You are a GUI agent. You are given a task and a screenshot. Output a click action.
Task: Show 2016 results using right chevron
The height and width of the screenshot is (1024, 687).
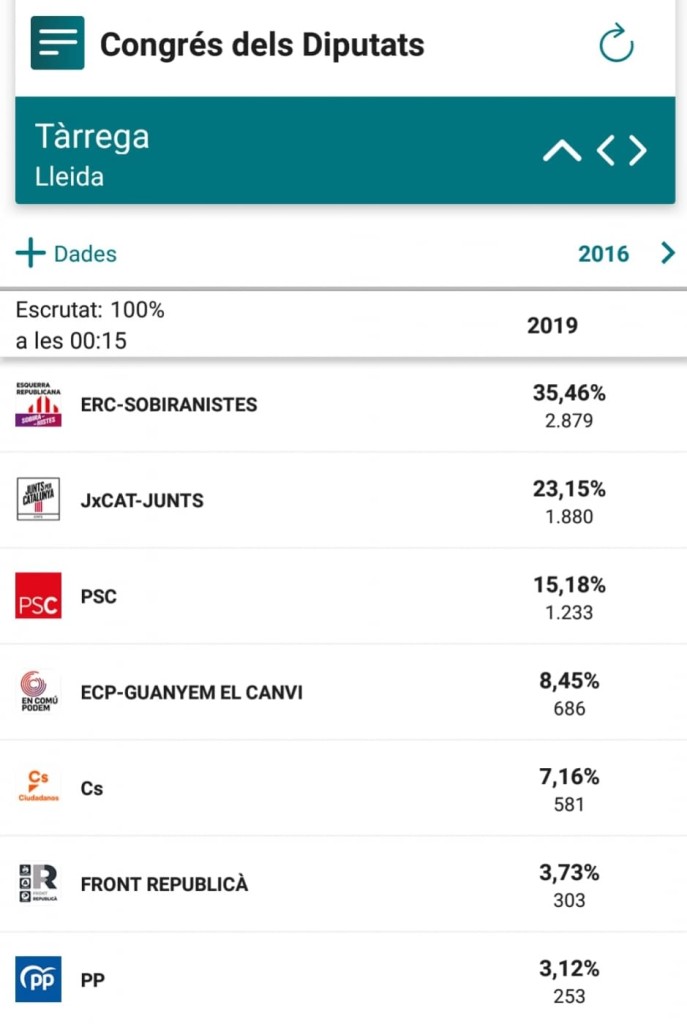668,254
